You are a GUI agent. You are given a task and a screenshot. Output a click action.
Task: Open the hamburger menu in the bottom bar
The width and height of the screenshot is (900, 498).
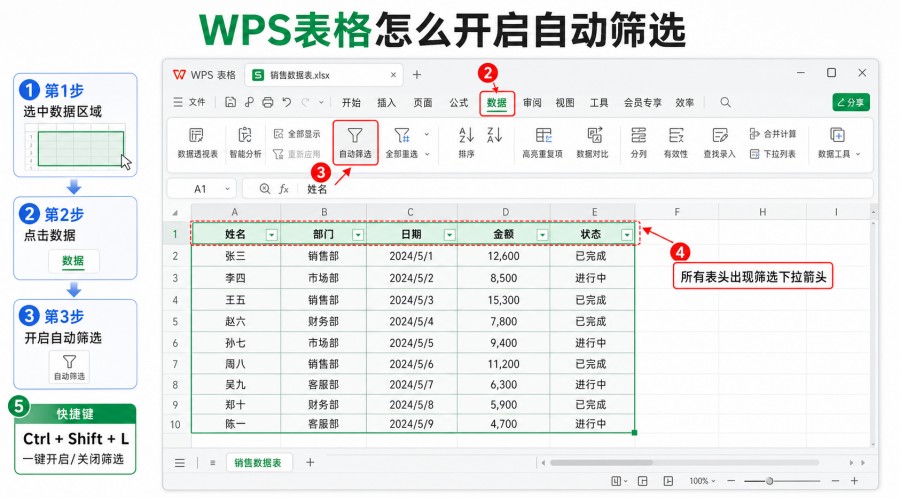(x=180, y=462)
